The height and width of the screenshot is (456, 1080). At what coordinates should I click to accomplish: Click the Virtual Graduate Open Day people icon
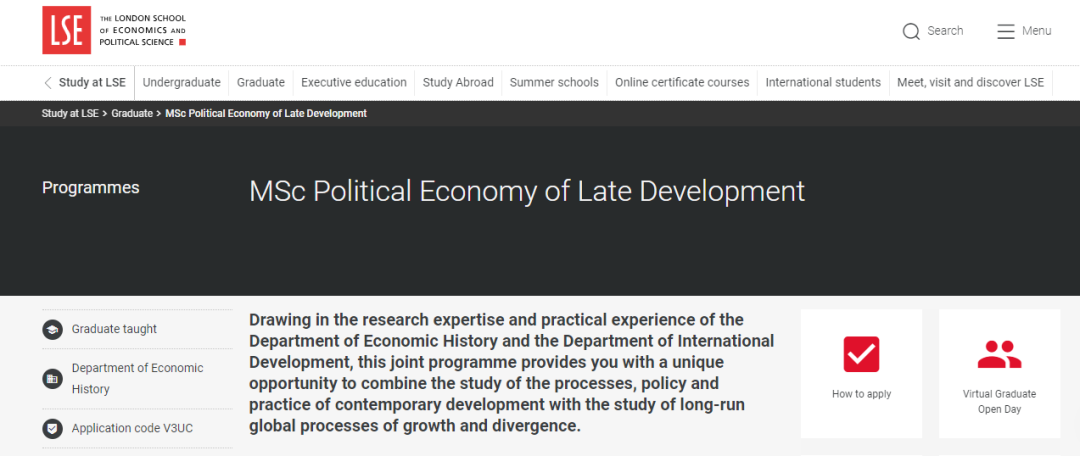point(999,353)
